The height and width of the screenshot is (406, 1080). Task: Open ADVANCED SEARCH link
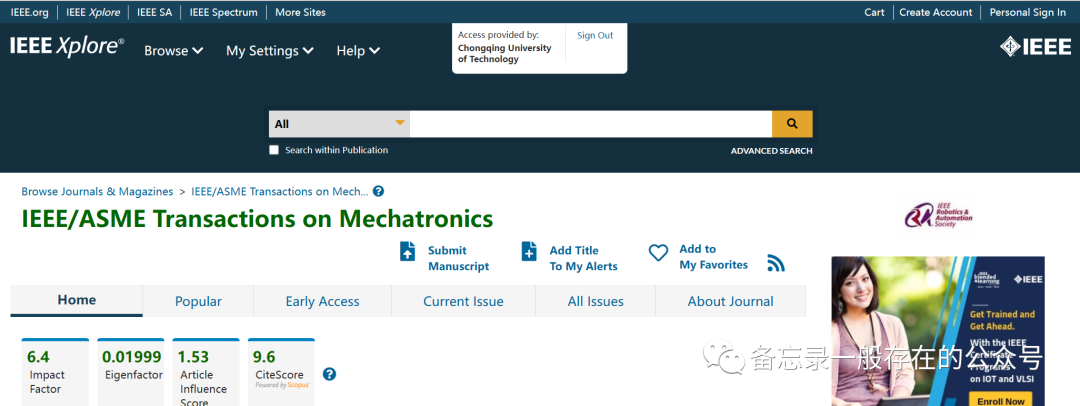click(771, 151)
